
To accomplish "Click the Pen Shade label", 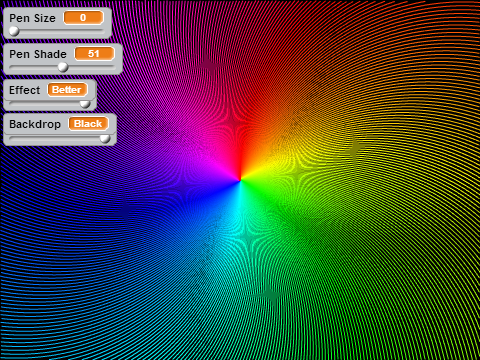I will 38,54.
